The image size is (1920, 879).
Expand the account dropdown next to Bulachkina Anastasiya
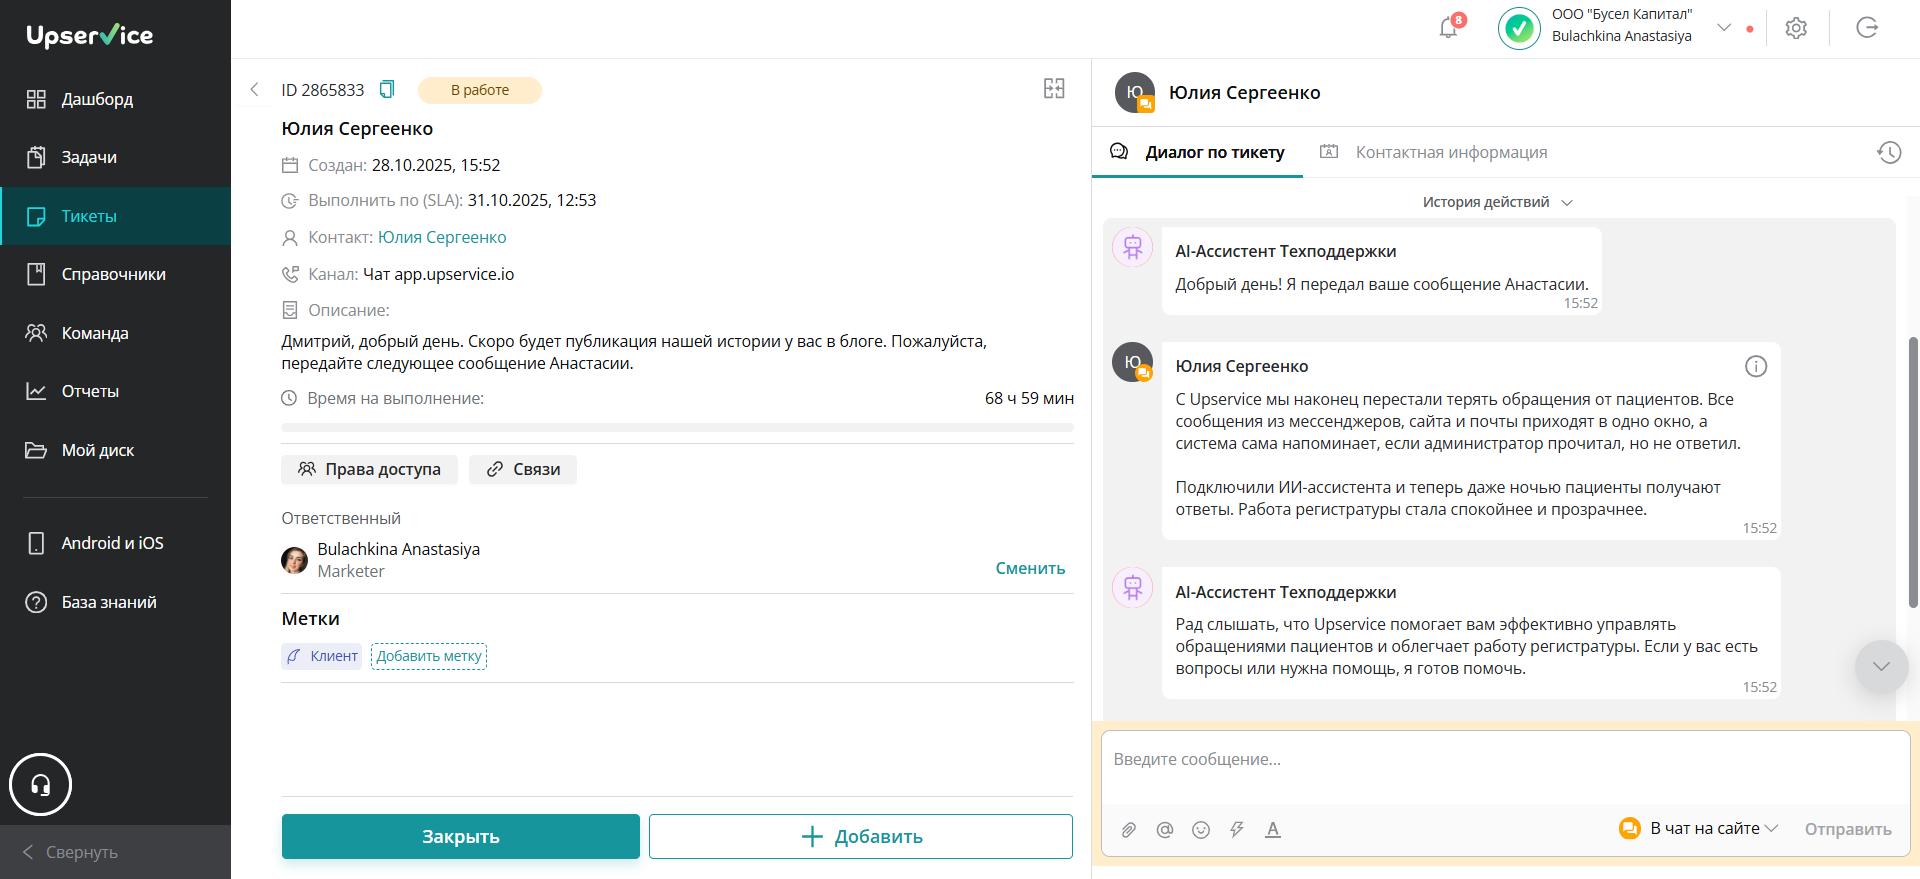click(1724, 27)
